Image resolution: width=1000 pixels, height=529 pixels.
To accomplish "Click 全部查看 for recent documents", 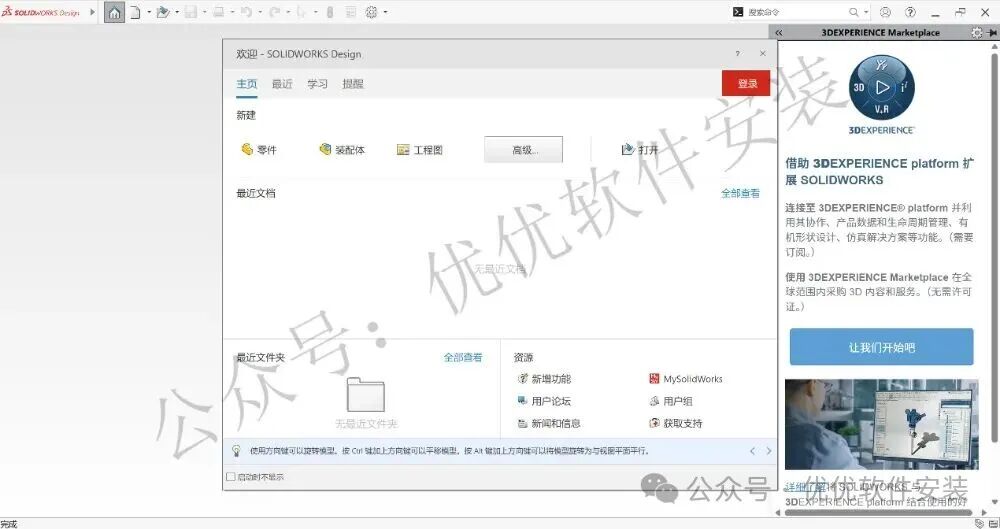I will [x=740, y=193].
